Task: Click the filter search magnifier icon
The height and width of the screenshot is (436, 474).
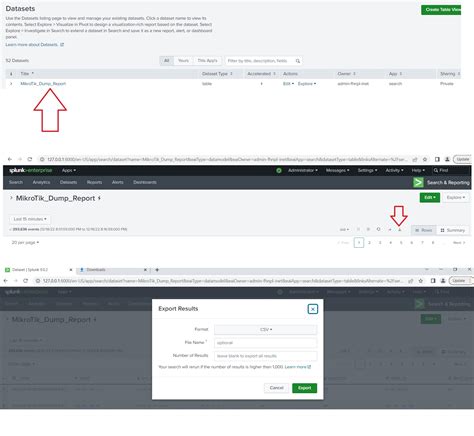Action: tap(298, 61)
